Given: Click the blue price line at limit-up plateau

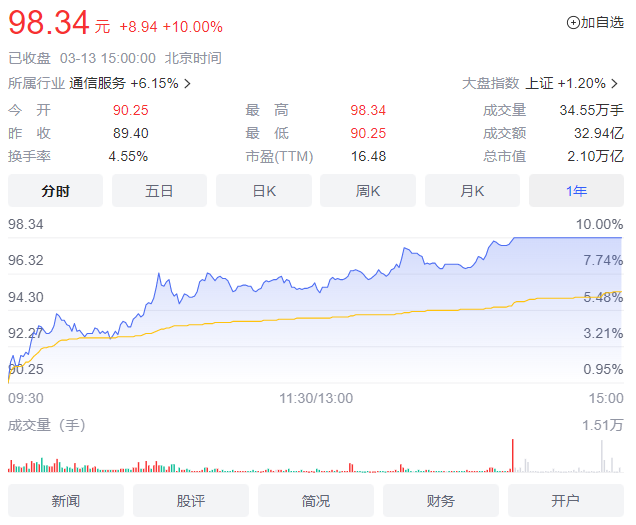Looking at the screenshot, I should 568,237.
